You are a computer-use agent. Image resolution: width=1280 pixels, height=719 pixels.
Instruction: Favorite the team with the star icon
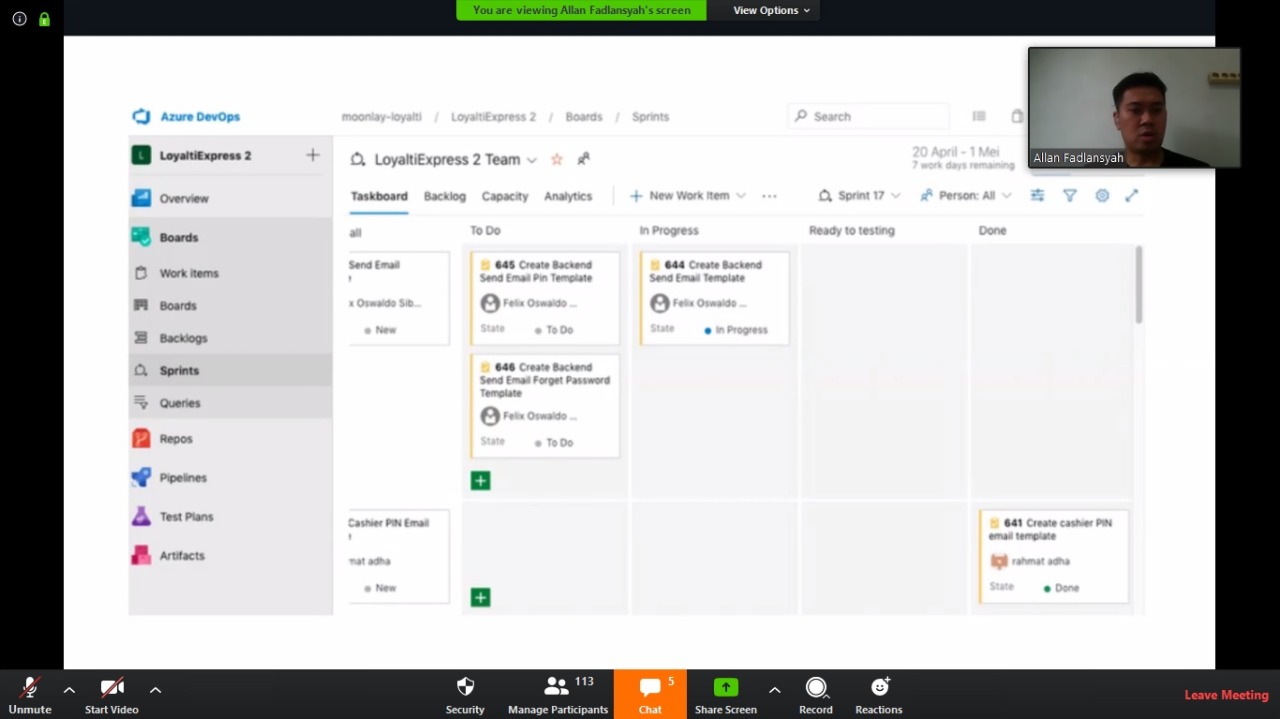tap(557, 160)
